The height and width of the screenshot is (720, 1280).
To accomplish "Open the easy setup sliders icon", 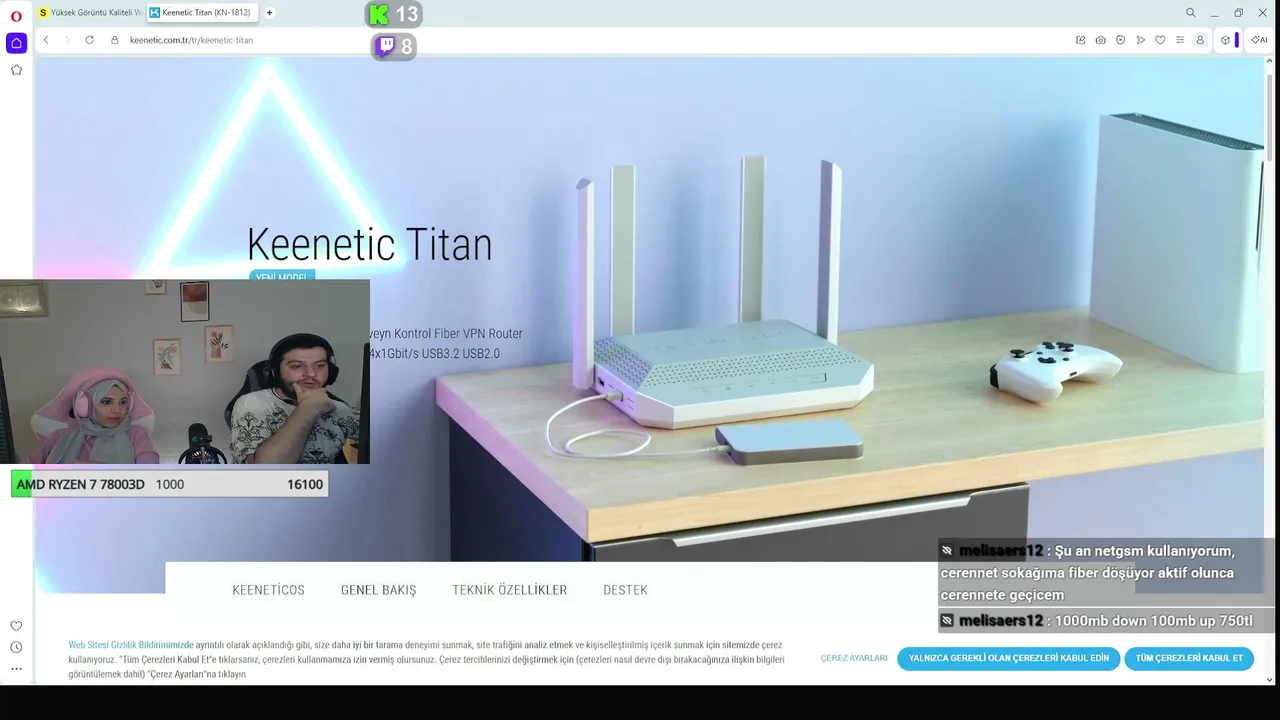I will (x=1180, y=40).
